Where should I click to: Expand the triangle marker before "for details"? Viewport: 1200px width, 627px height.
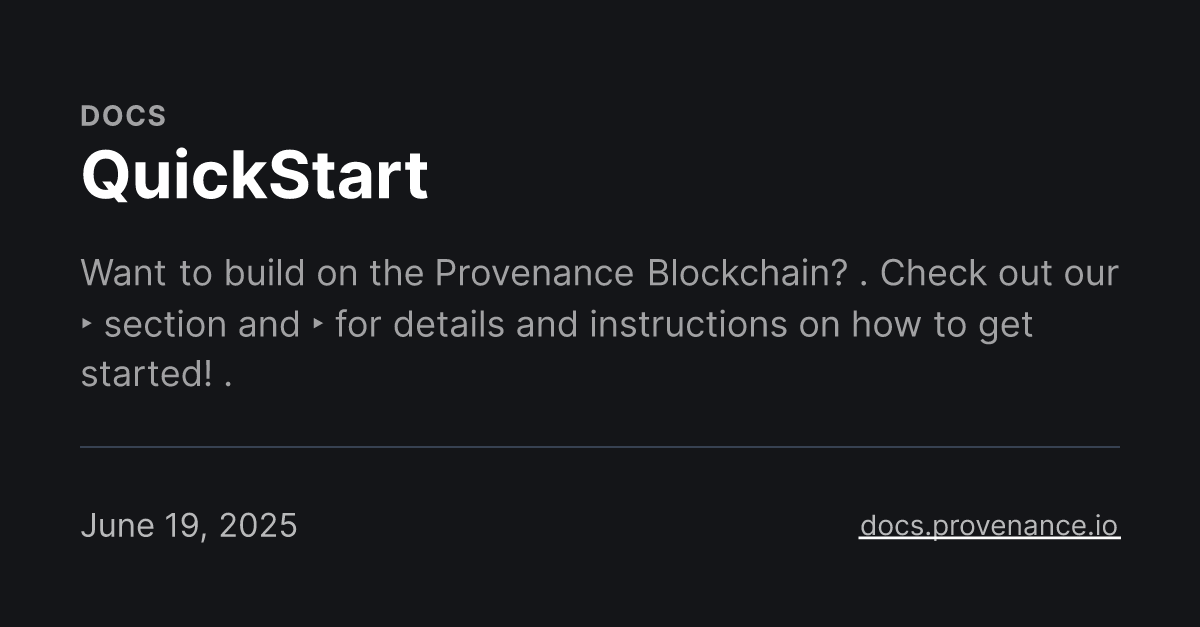(318, 325)
